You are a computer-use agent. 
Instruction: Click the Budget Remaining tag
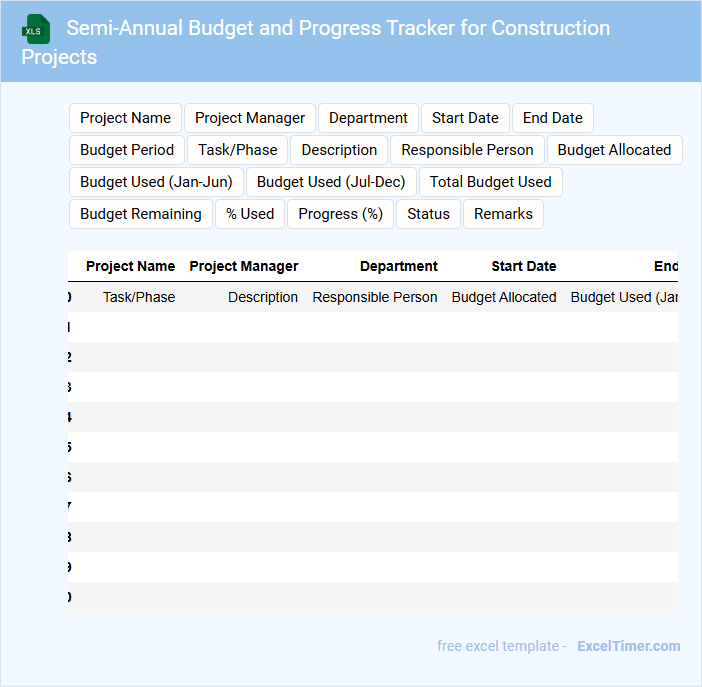(x=141, y=214)
